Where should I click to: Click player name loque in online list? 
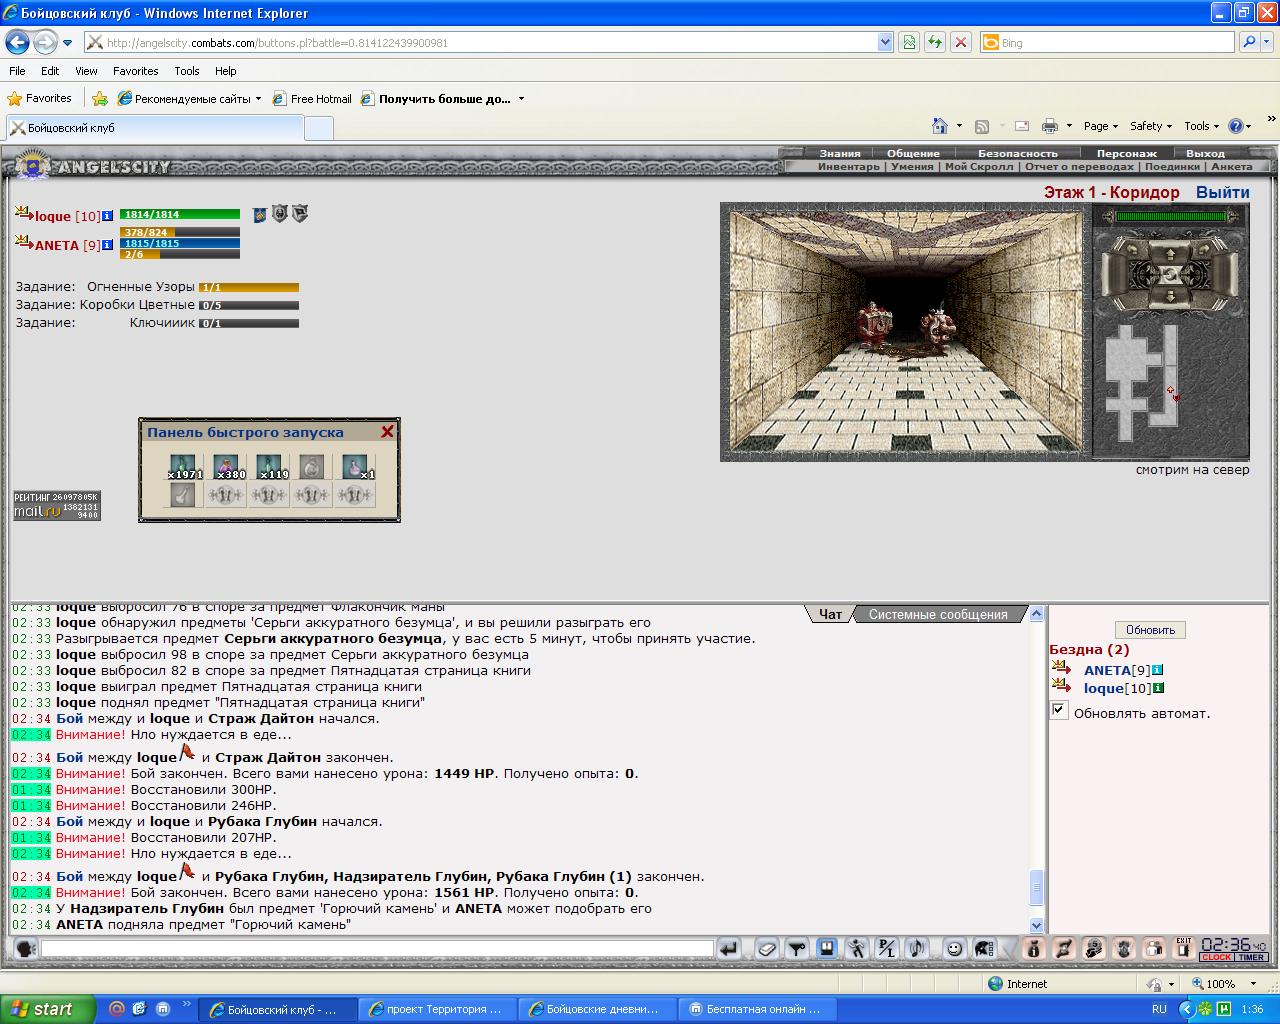1104,688
